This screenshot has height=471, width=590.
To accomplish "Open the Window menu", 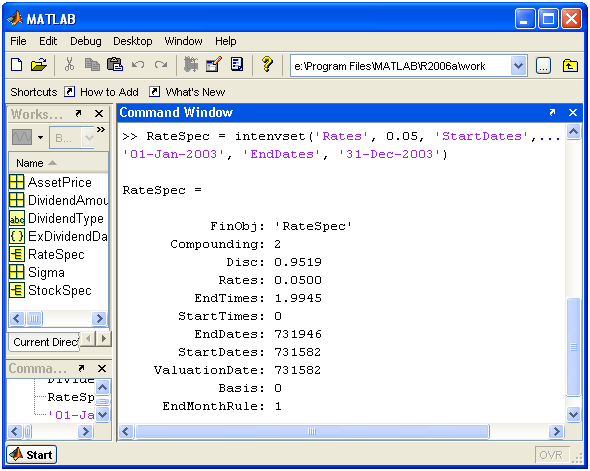I will click(x=183, y=41).
